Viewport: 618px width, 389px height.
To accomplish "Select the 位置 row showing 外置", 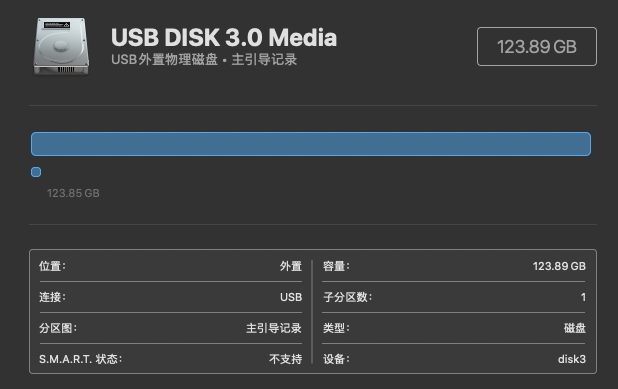I will point(171,266).
